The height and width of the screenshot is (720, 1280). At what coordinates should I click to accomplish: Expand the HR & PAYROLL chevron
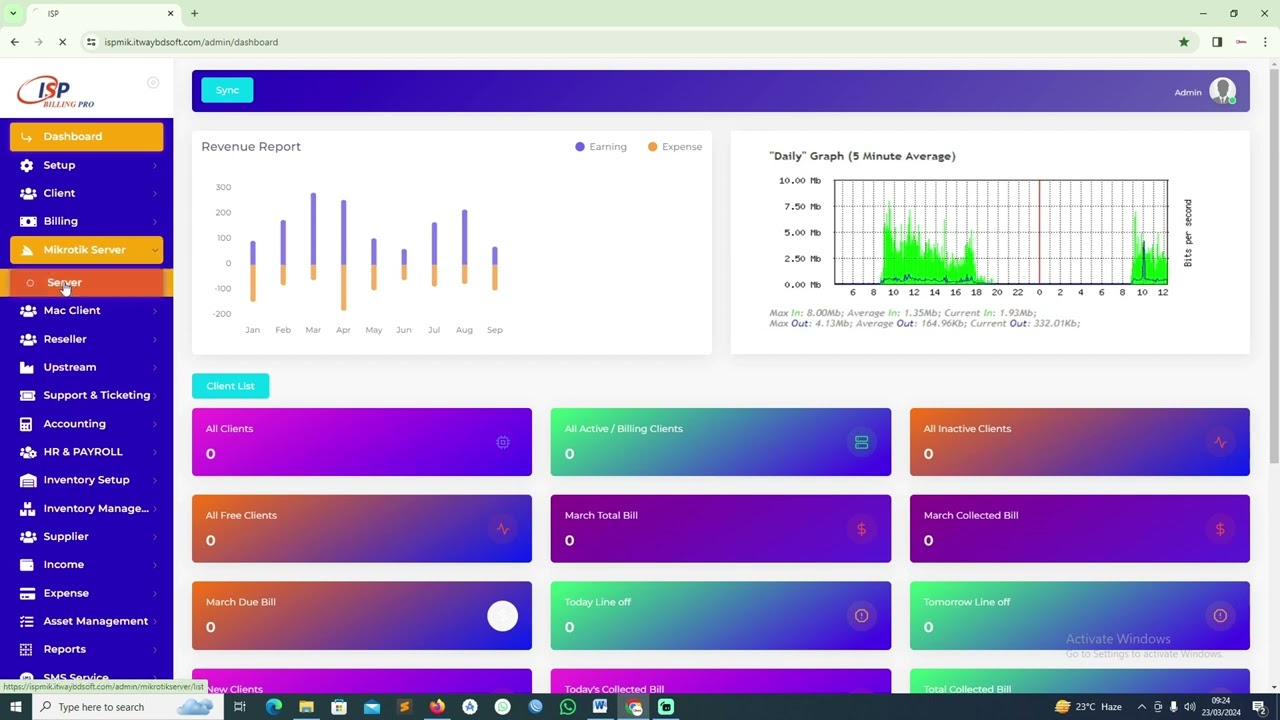155,452
